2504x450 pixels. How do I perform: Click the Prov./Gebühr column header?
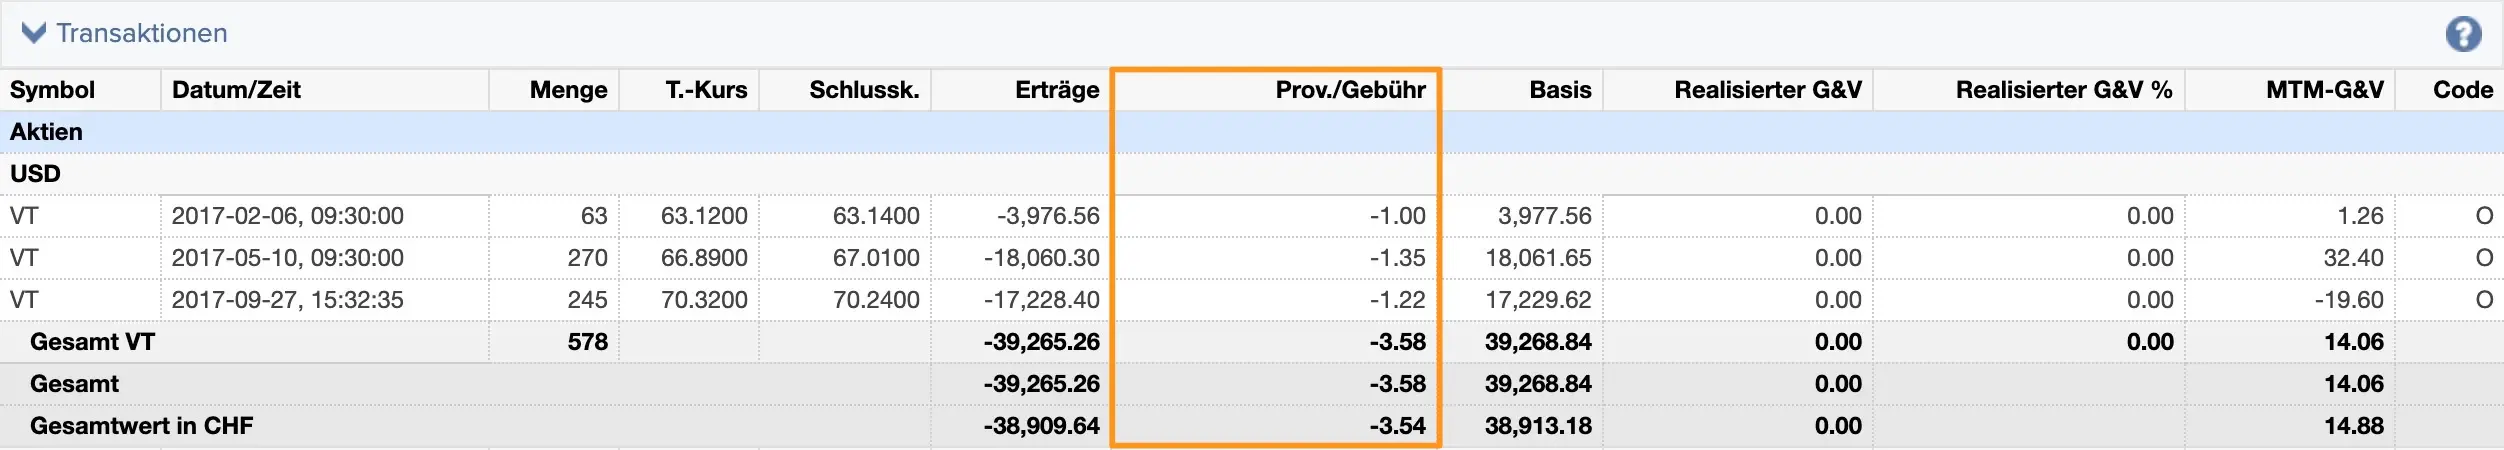click(x=1350, y=90)
